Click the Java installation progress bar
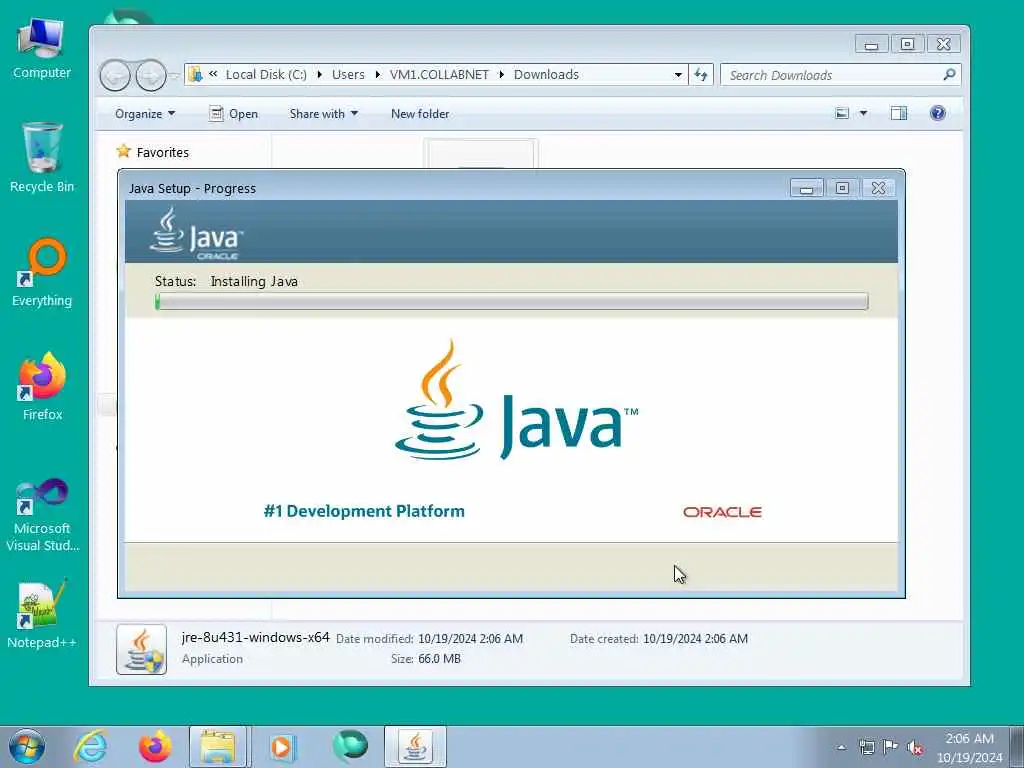 (x=512, y=301)
